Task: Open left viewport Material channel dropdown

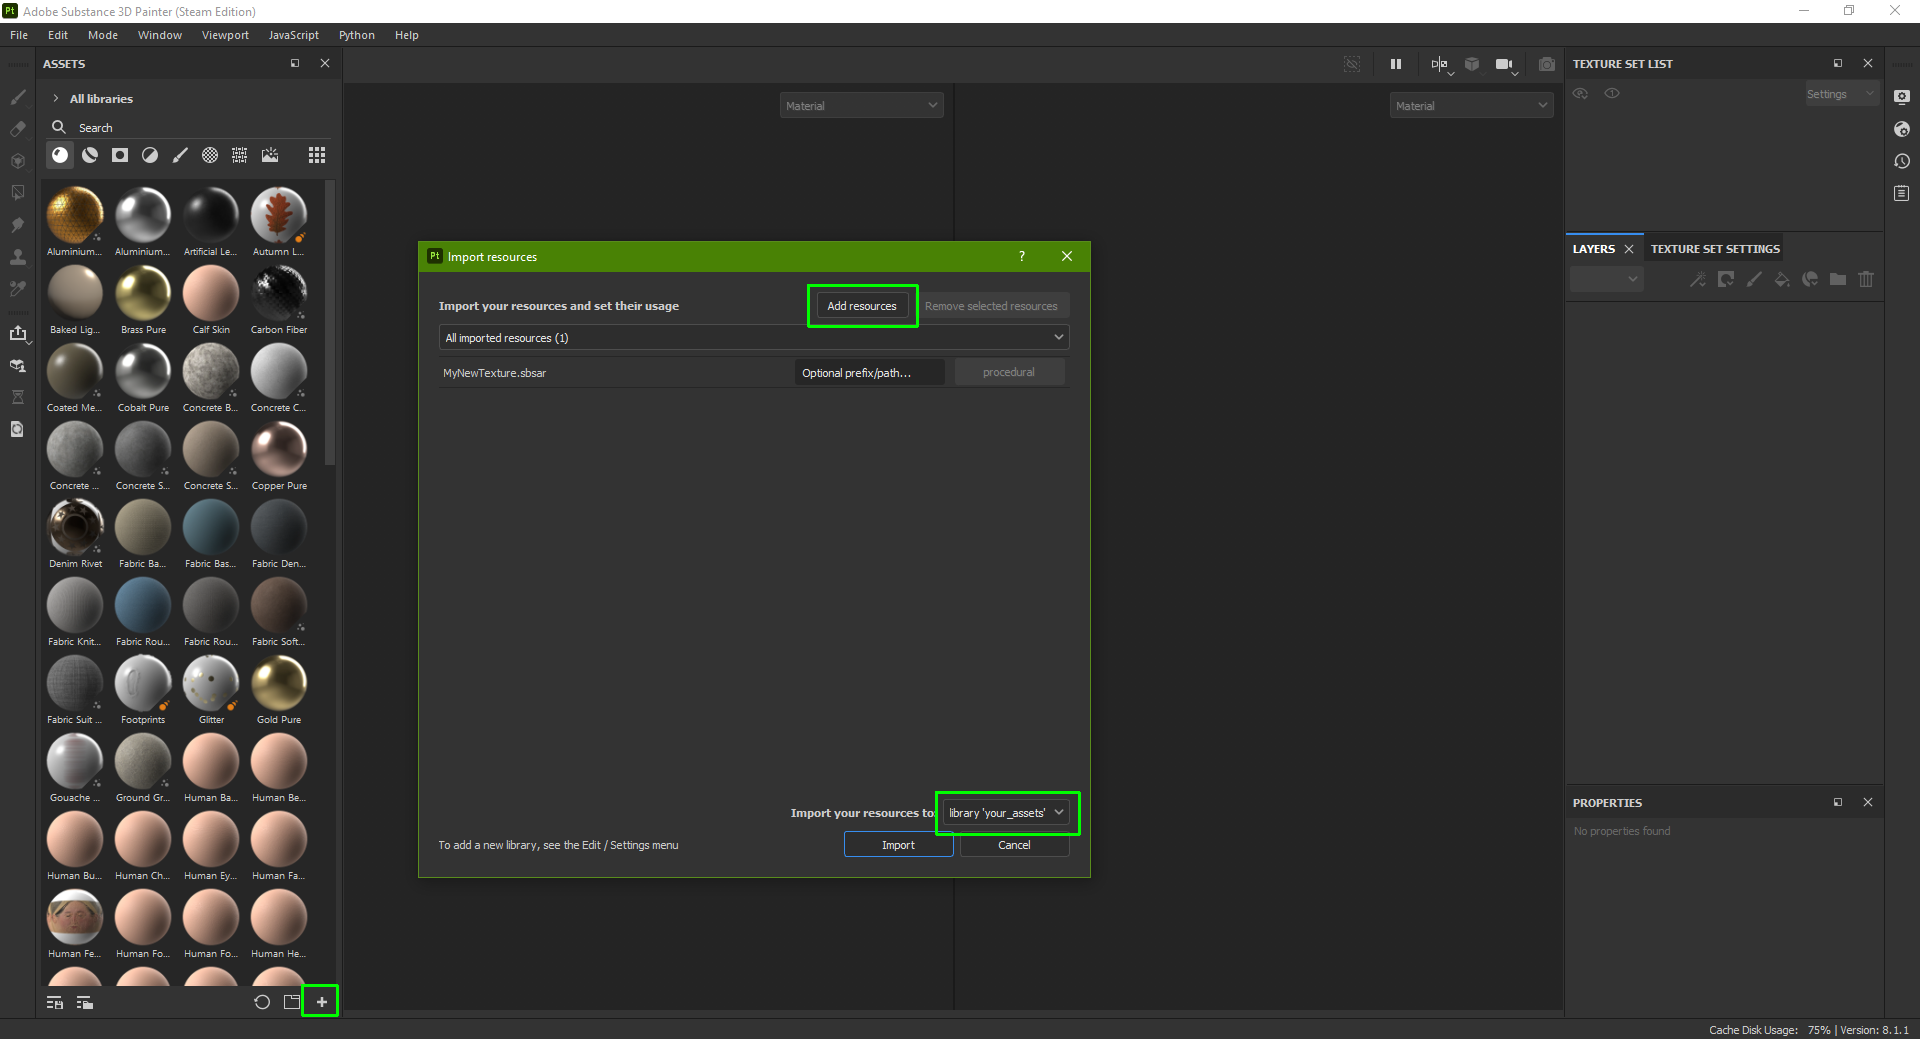Action: [861, 106]
